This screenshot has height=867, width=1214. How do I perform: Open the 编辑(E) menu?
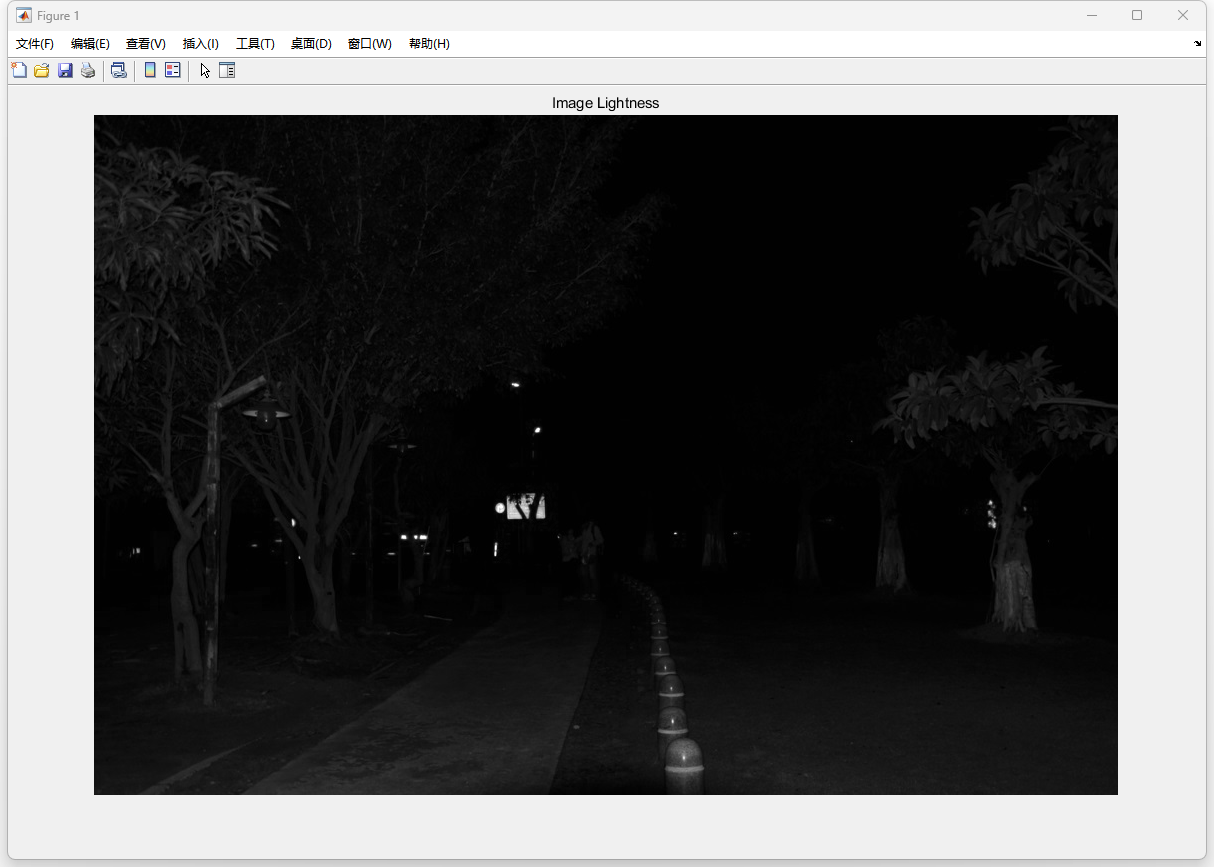click(x=90, y=44)
